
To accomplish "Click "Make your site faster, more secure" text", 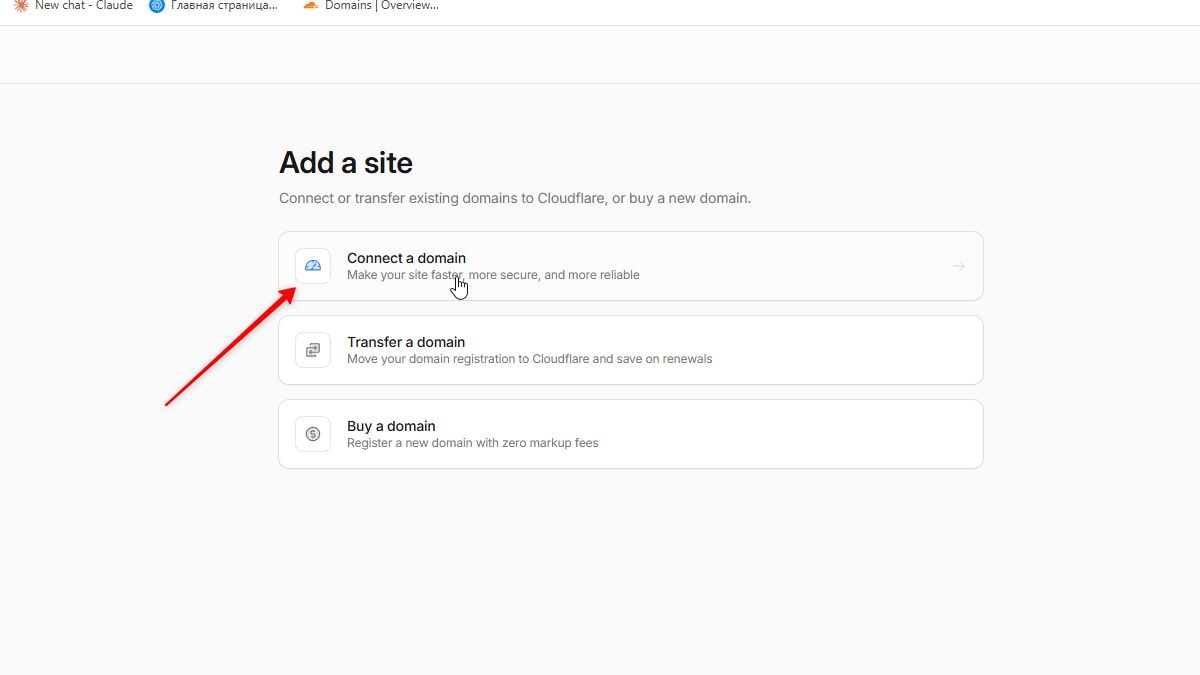I will click(493, 275).
